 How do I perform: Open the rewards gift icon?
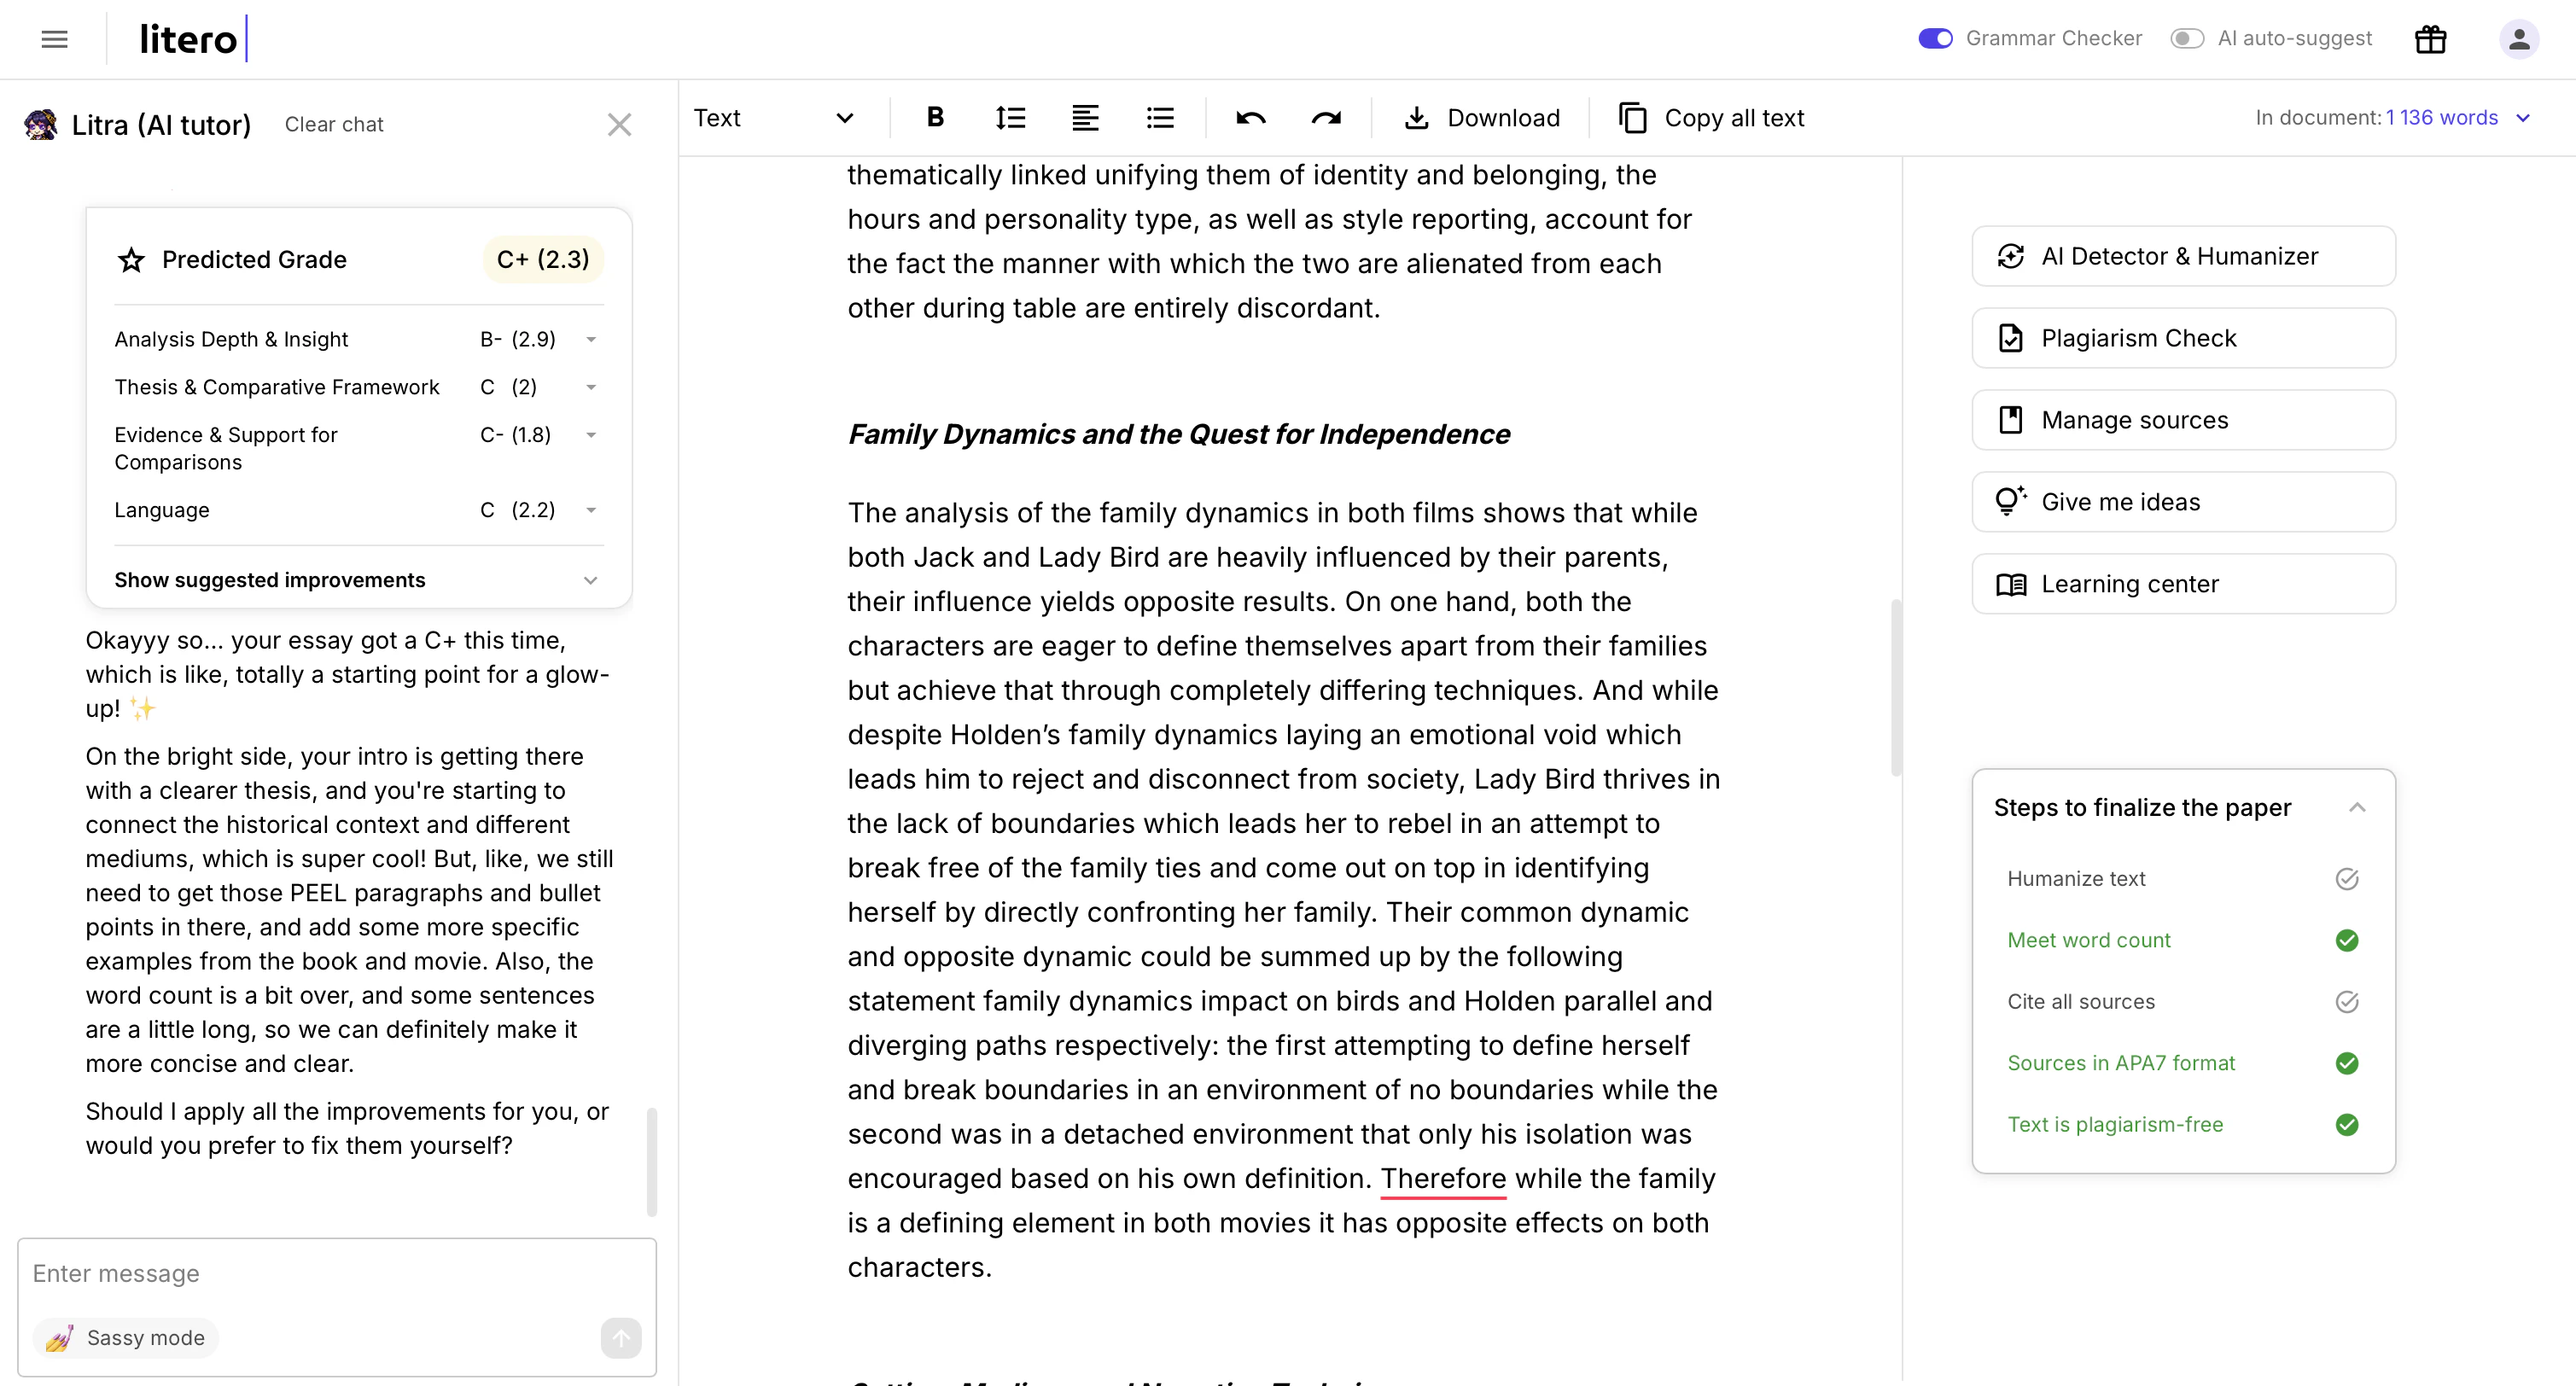coord(2430,39)
